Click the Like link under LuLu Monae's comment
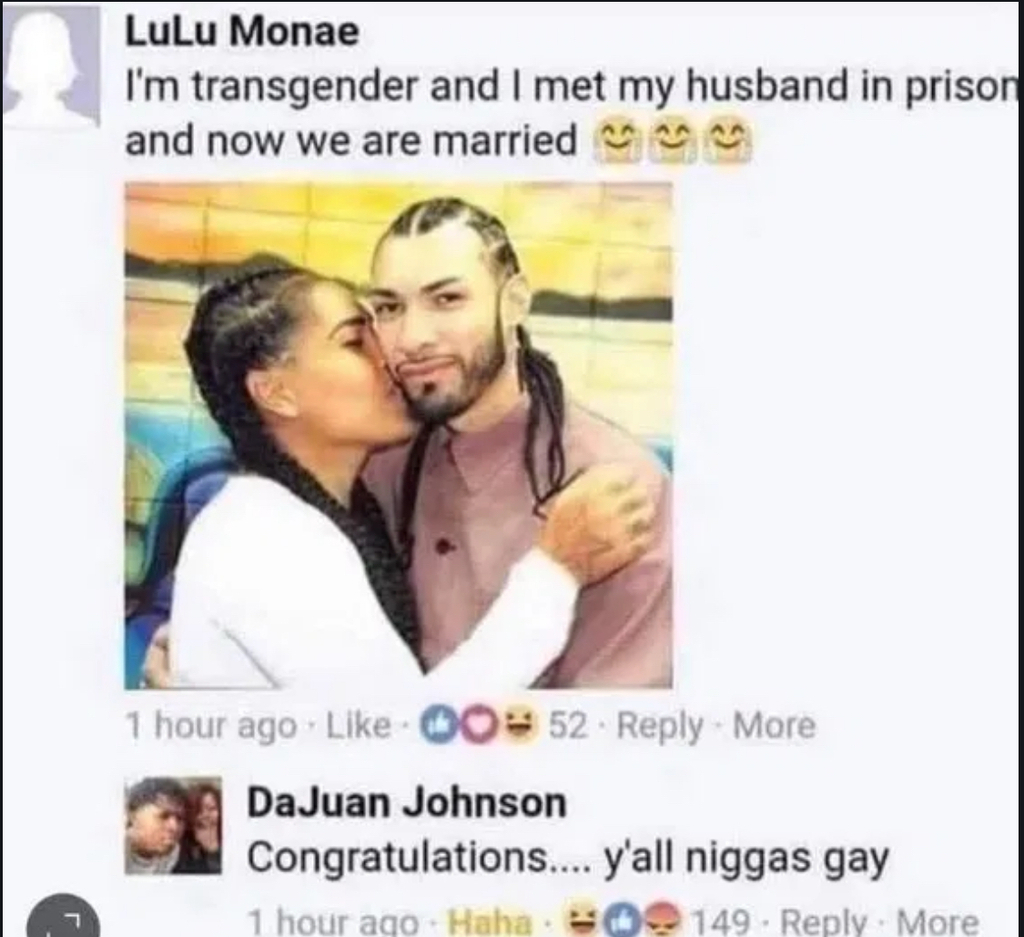Image resolution: width=1024 pixels, height=937 pixels. (358, 725)
